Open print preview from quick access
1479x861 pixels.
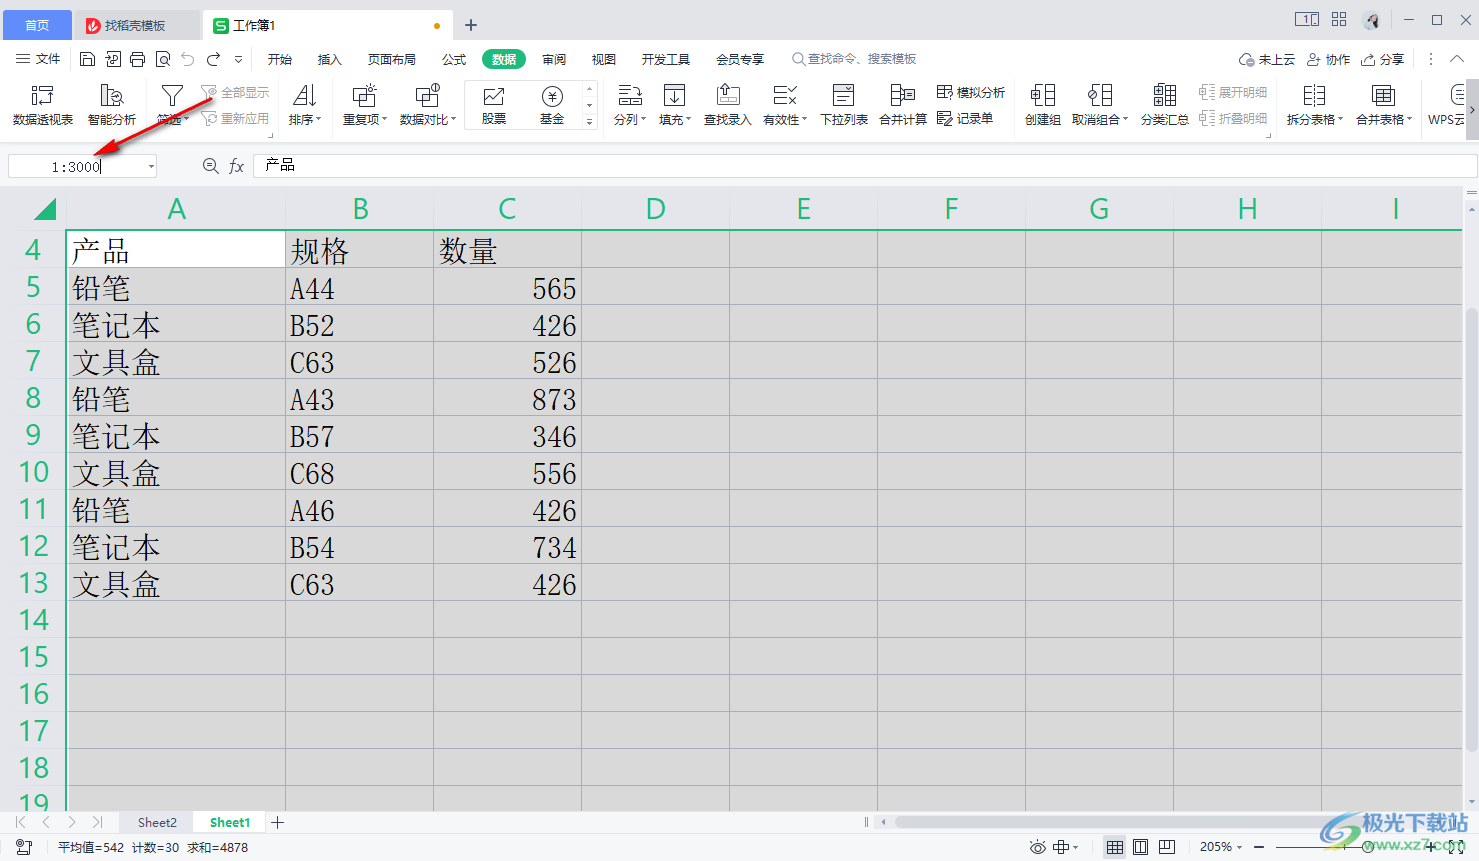(163, 59)
